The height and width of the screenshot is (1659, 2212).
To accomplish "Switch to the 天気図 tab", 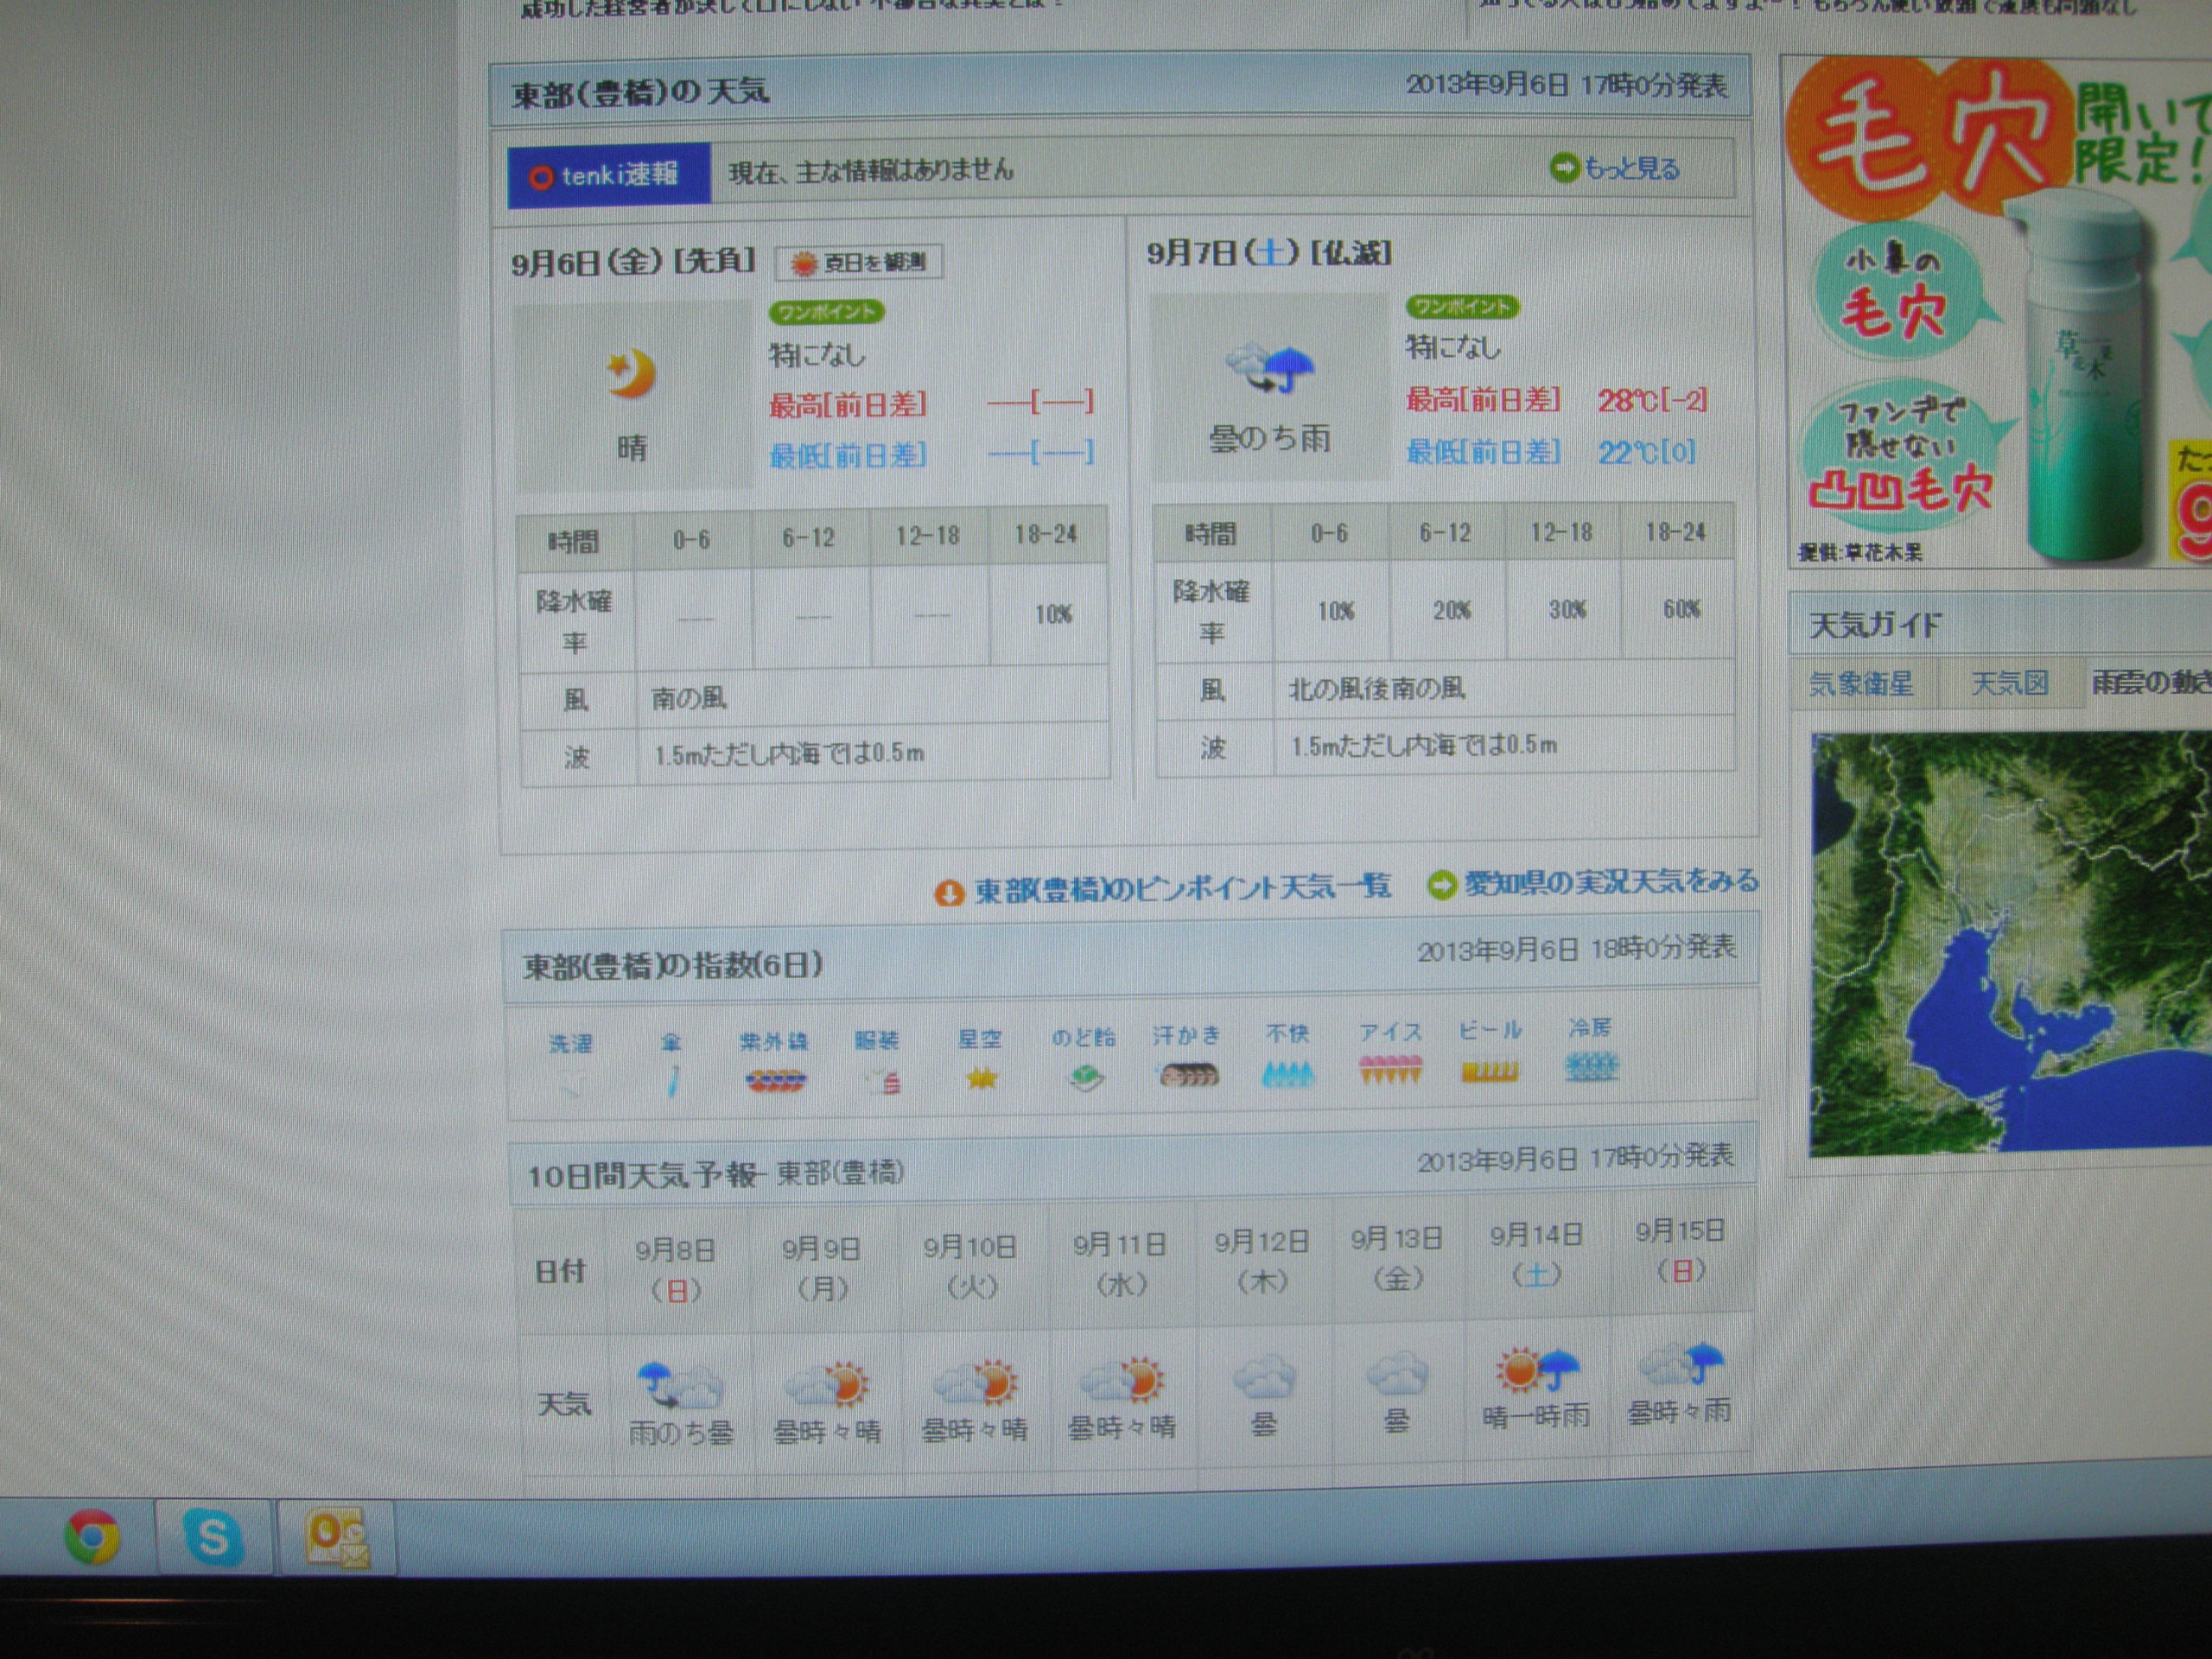I will click(2010, 684).
